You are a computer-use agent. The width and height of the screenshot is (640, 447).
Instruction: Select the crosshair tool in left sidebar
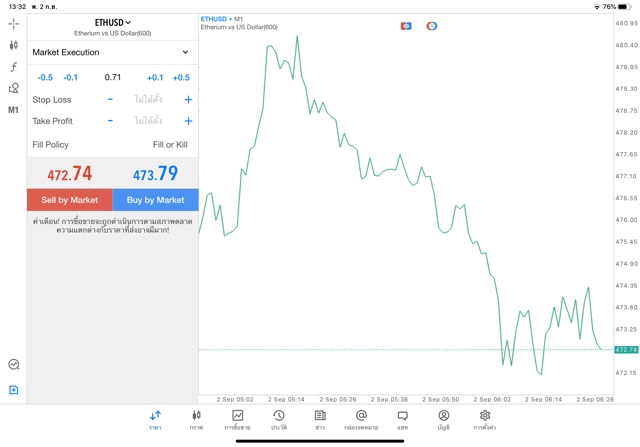(x=13, y=23)
